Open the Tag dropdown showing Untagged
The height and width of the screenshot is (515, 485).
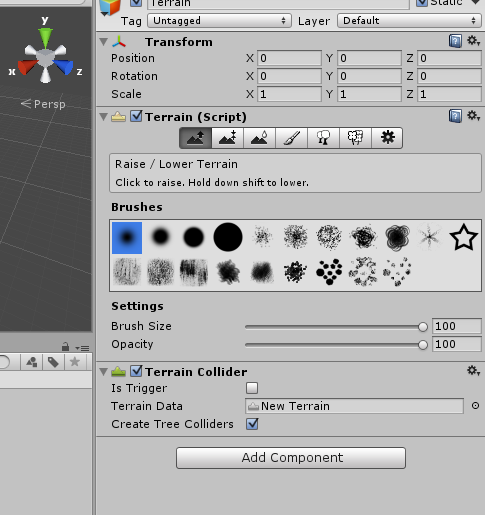(x=219, y=21)
